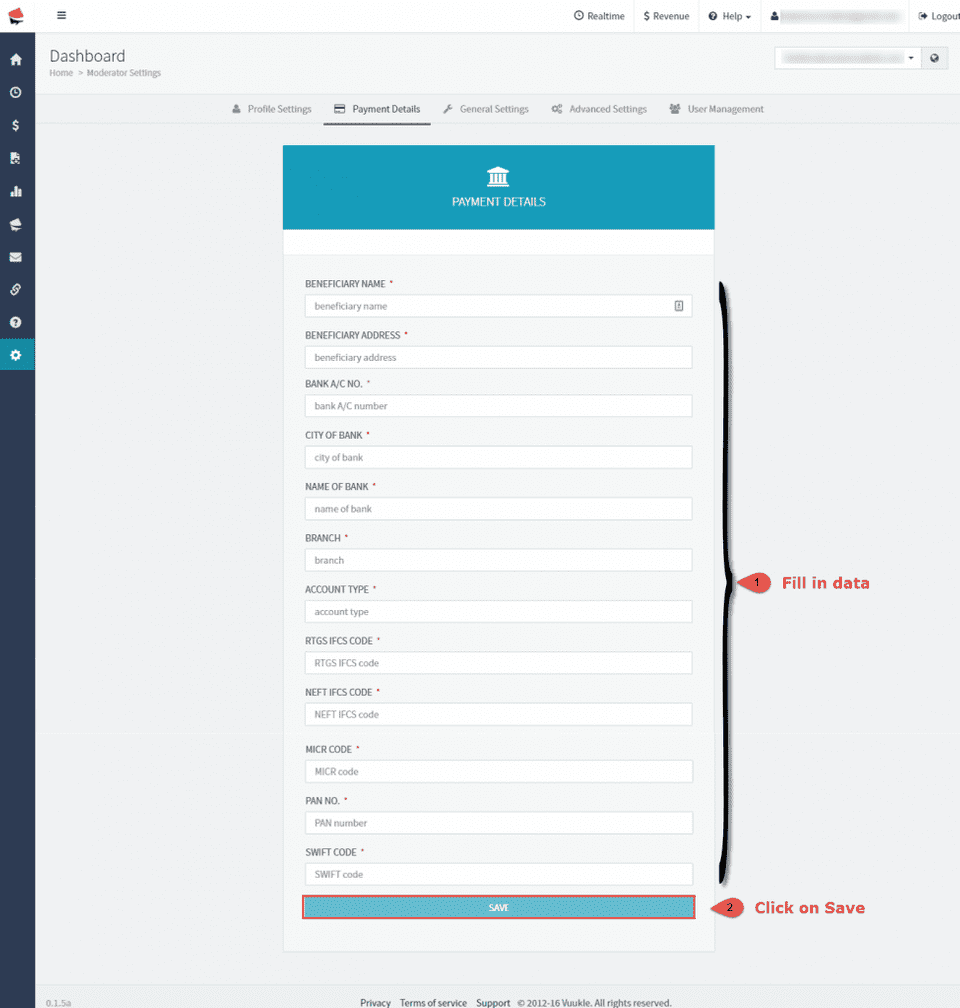Click the SAVE button below SWIFT code
This screenshot has width=960, height=1008.
(498, 907)
